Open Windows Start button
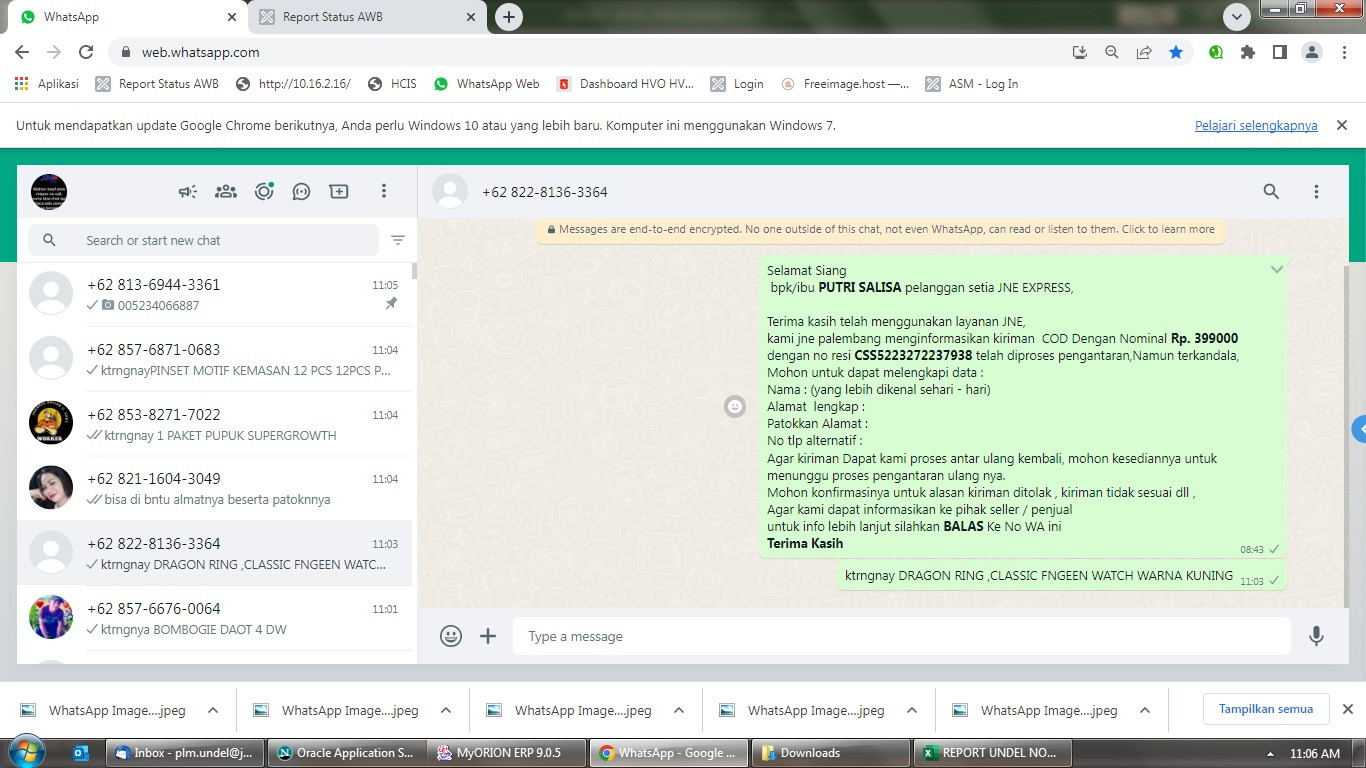1366x768 pixels. [25, 752]
